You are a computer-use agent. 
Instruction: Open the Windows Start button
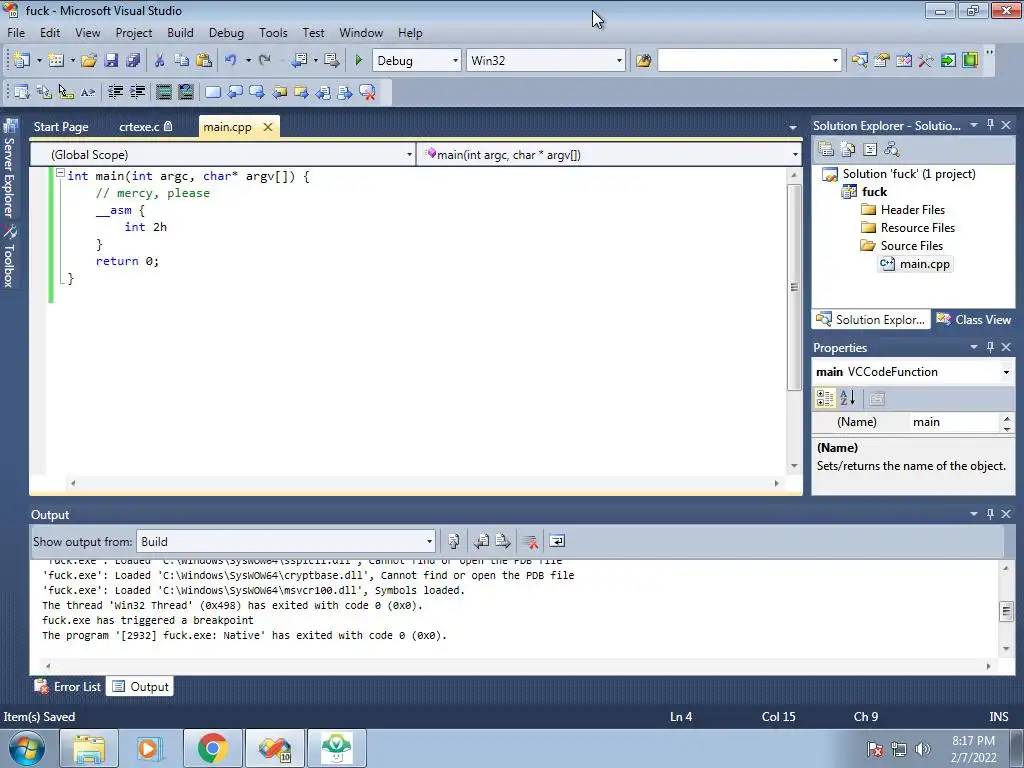click(x=27, y=748)
